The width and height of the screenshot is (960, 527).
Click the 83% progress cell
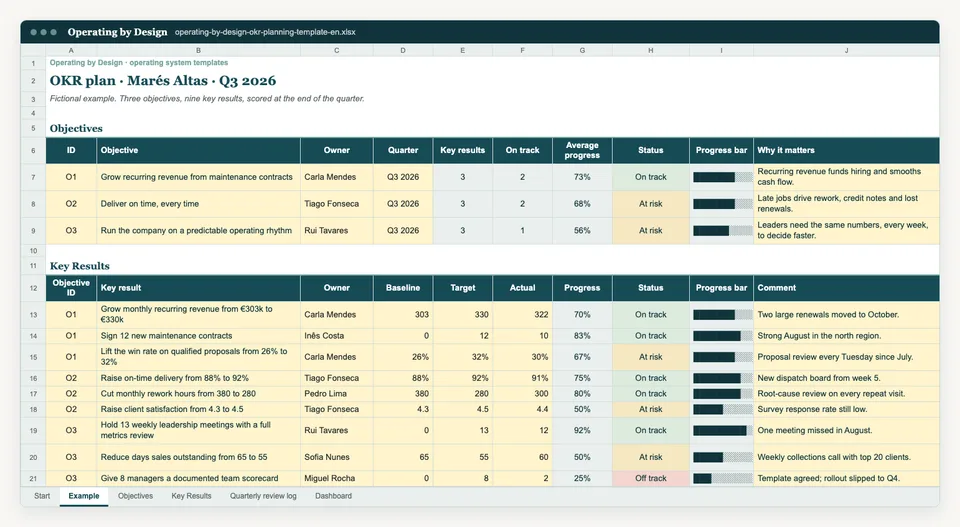(x=582, y=335)
